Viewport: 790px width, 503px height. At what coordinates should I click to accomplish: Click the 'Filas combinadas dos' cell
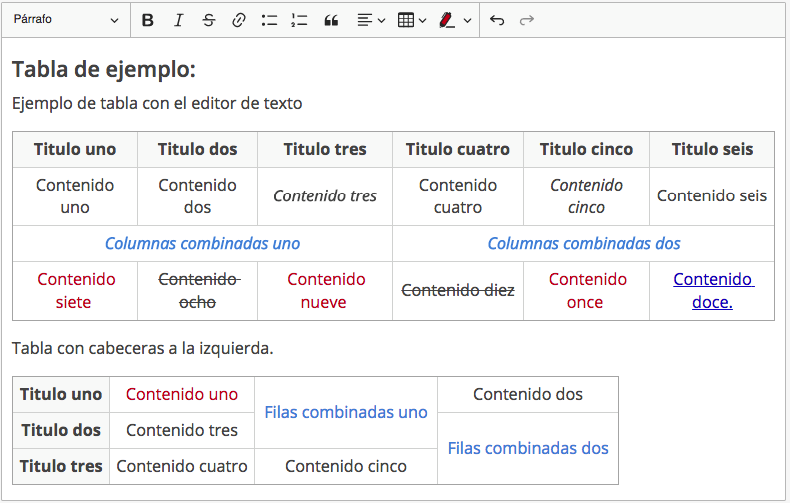coord(527,448)
